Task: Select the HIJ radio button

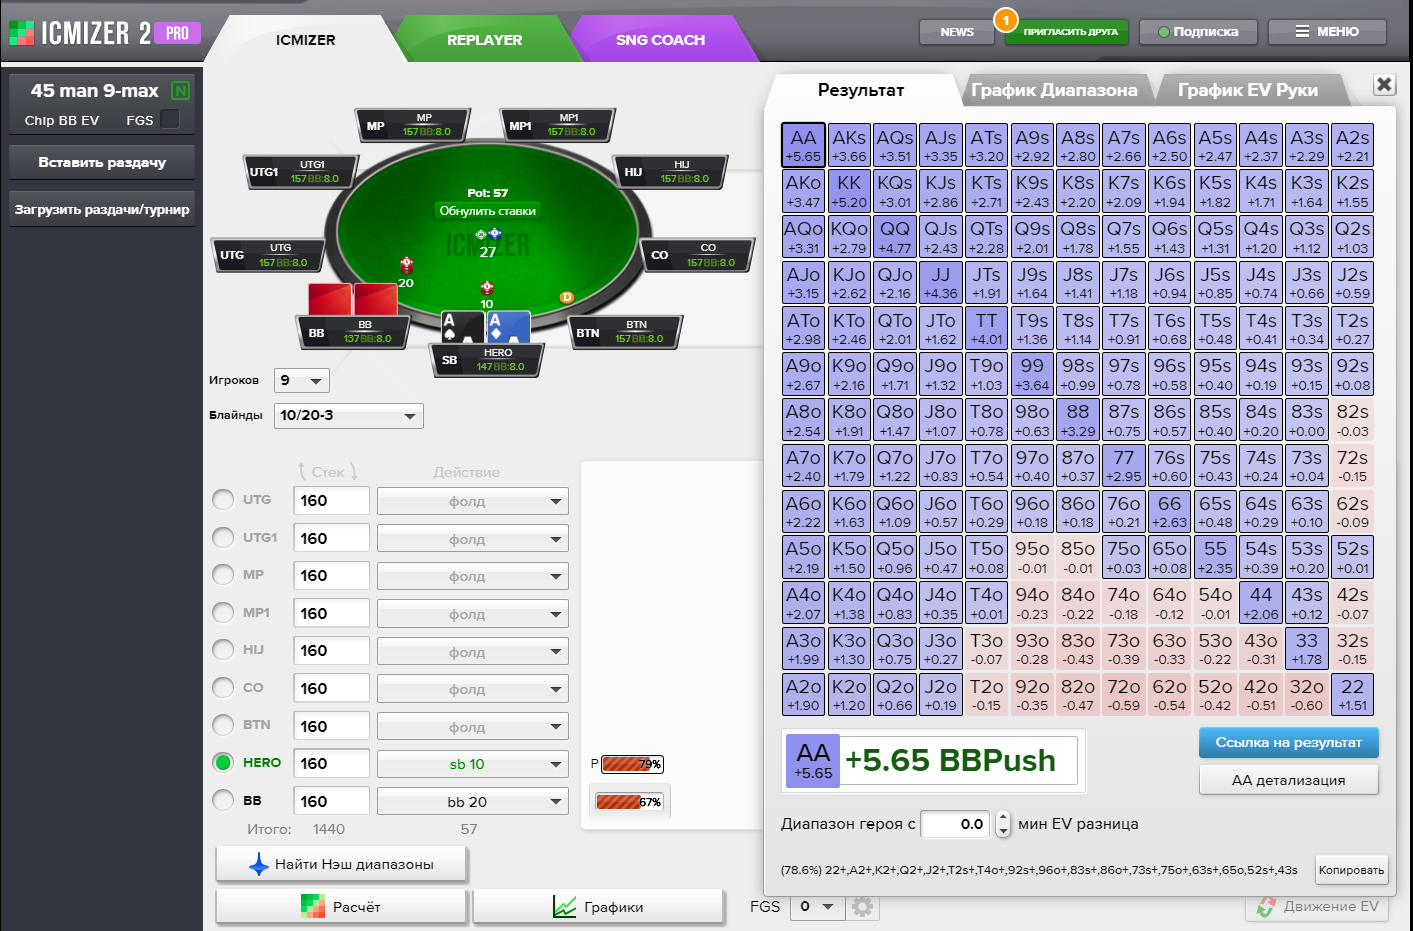Action: [223, 649]
